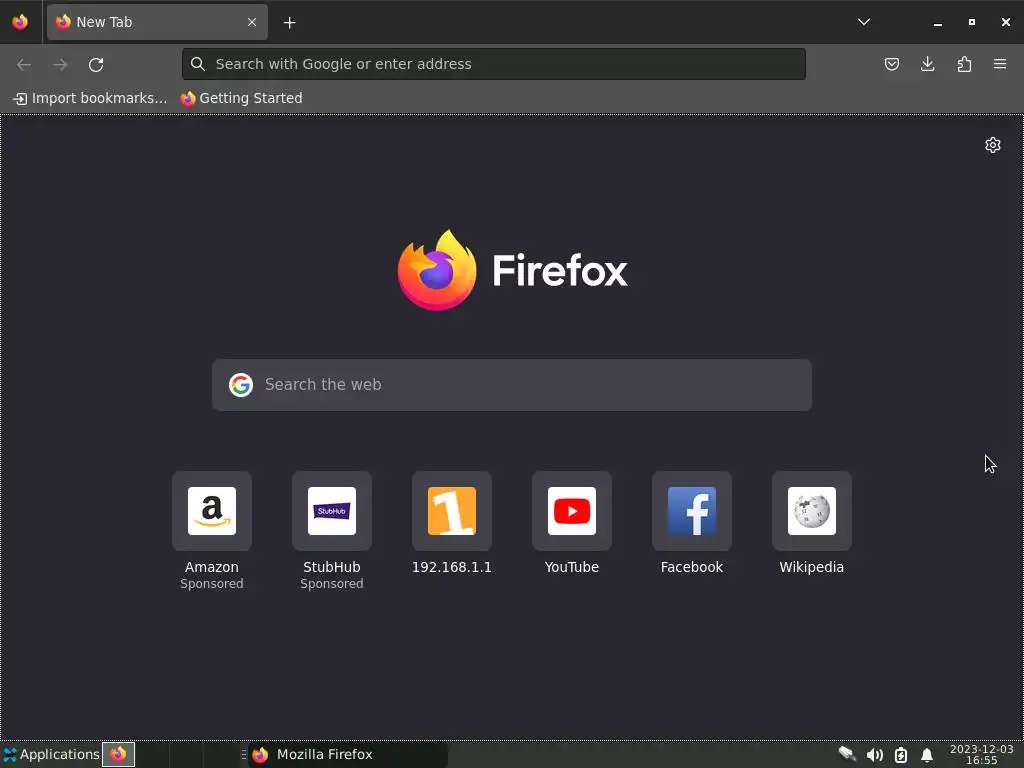This screenshot has height=768, width=1024.
Task: Maximize the Firefox window
Action: pyautogui.click(x=972, y=22)
